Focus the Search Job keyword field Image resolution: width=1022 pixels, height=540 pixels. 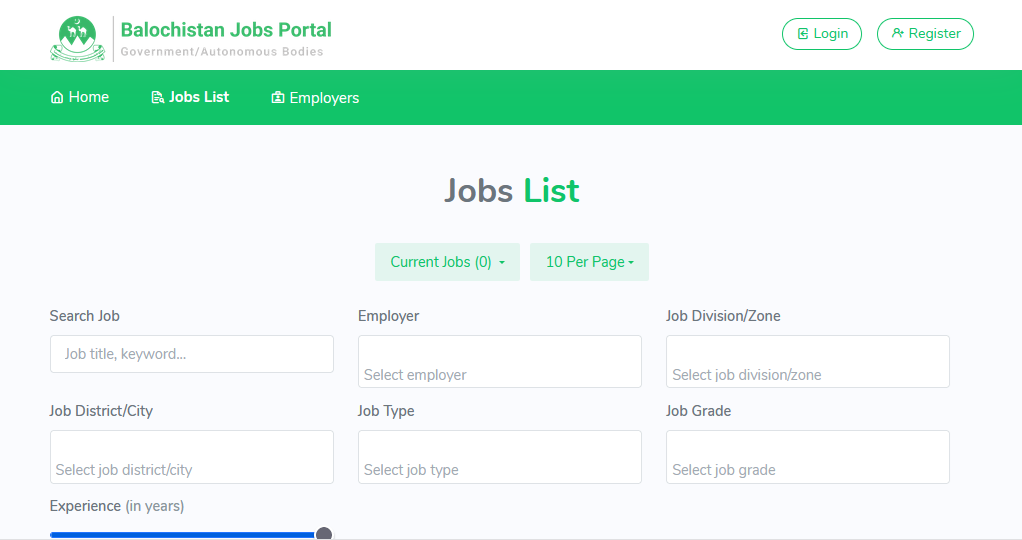191,354
